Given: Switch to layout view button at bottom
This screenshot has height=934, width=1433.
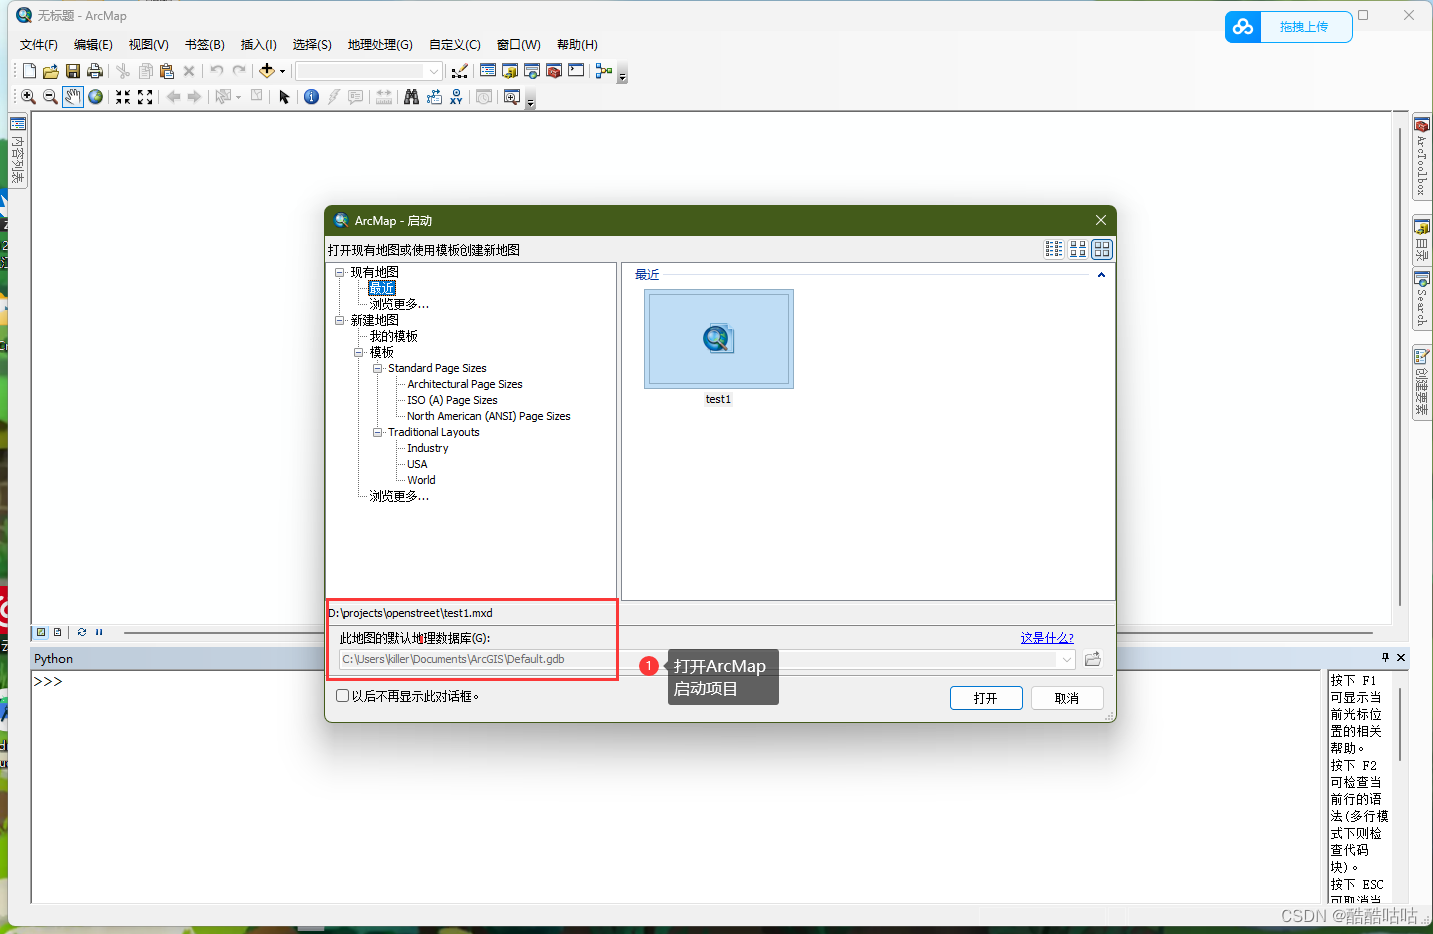Looking at the screenshot, I should click(x=57, y=632).
